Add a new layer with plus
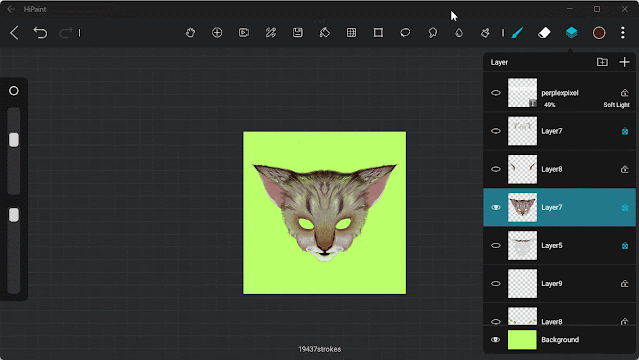This screenshot has height=360, width=639. [624, 62]
